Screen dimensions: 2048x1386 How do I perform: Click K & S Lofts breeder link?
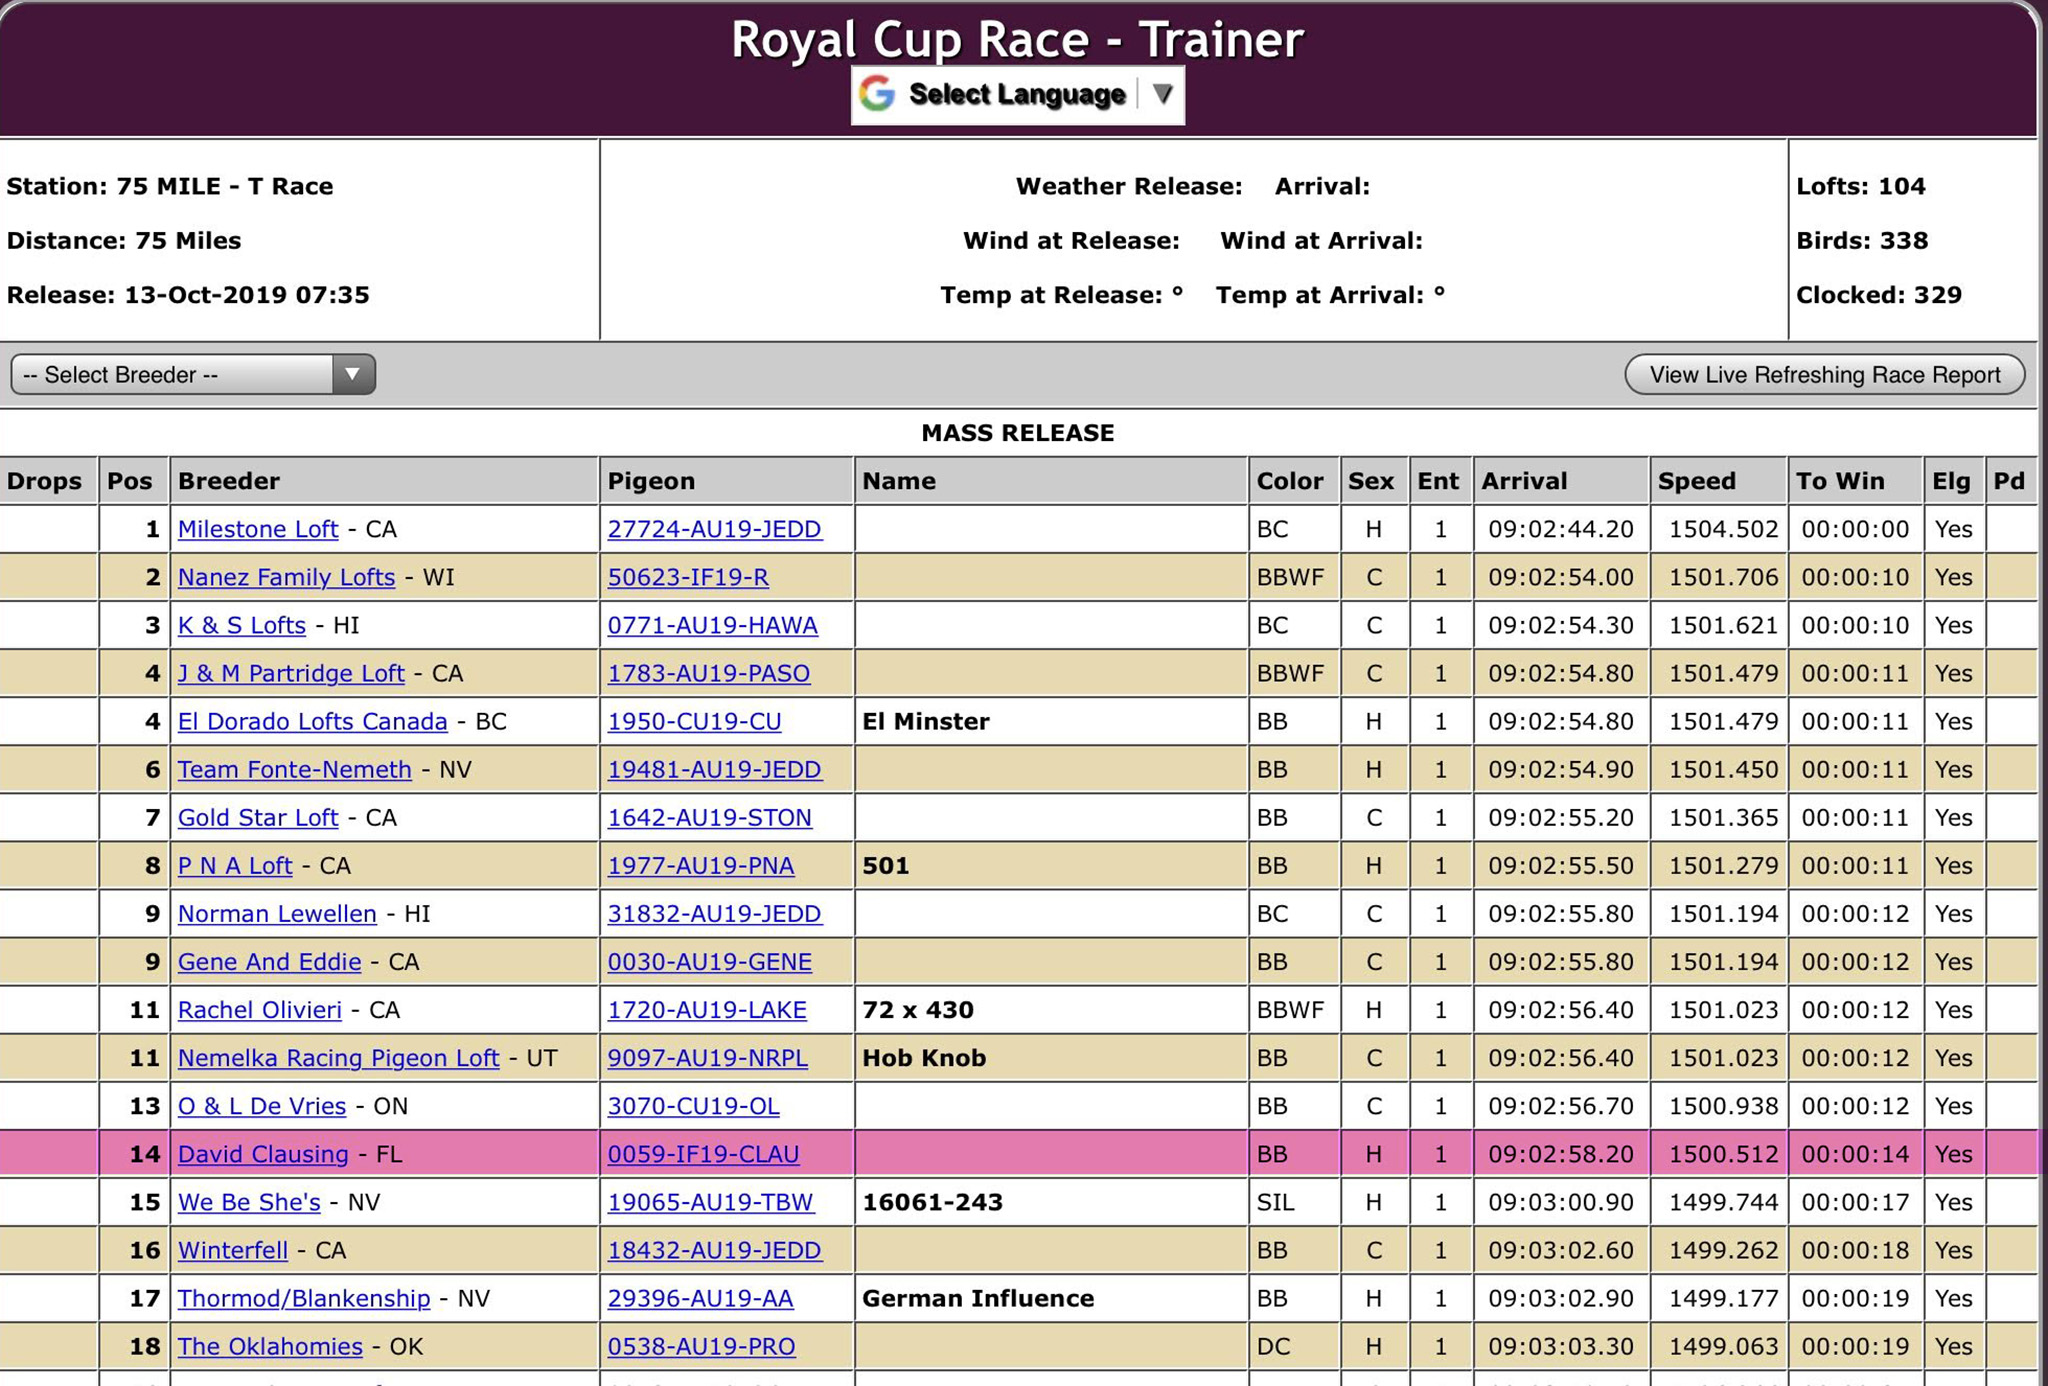pos(241,625)
